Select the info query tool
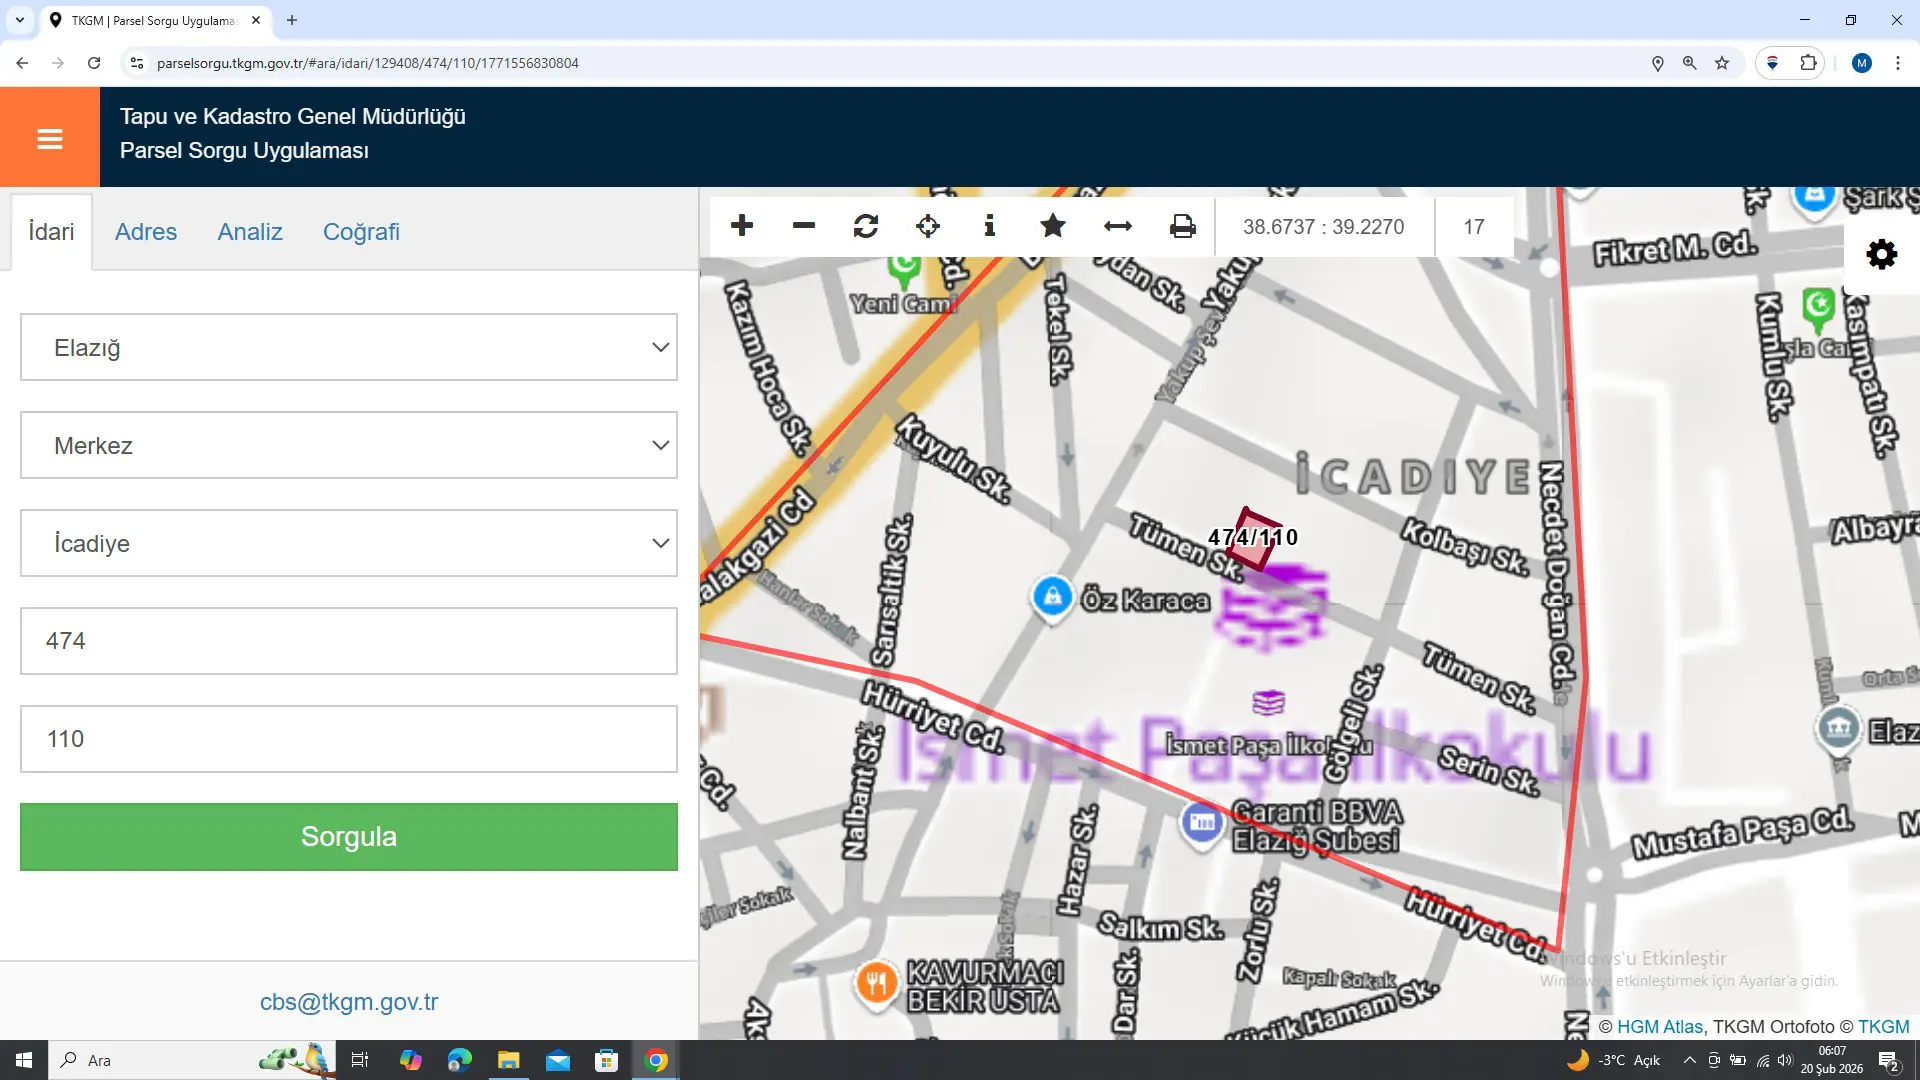Viewport: 1920px width, 1080px height. tap(990, 226)
